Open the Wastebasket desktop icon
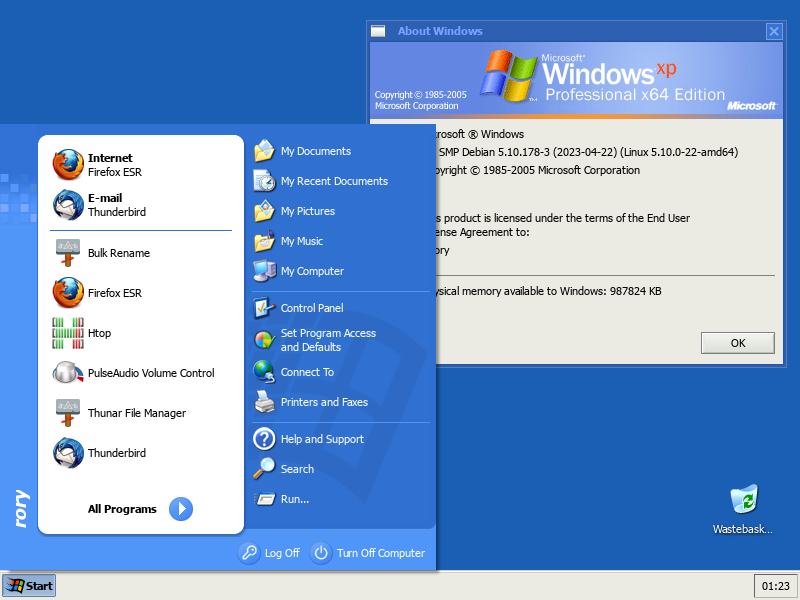 pos(743,499)
